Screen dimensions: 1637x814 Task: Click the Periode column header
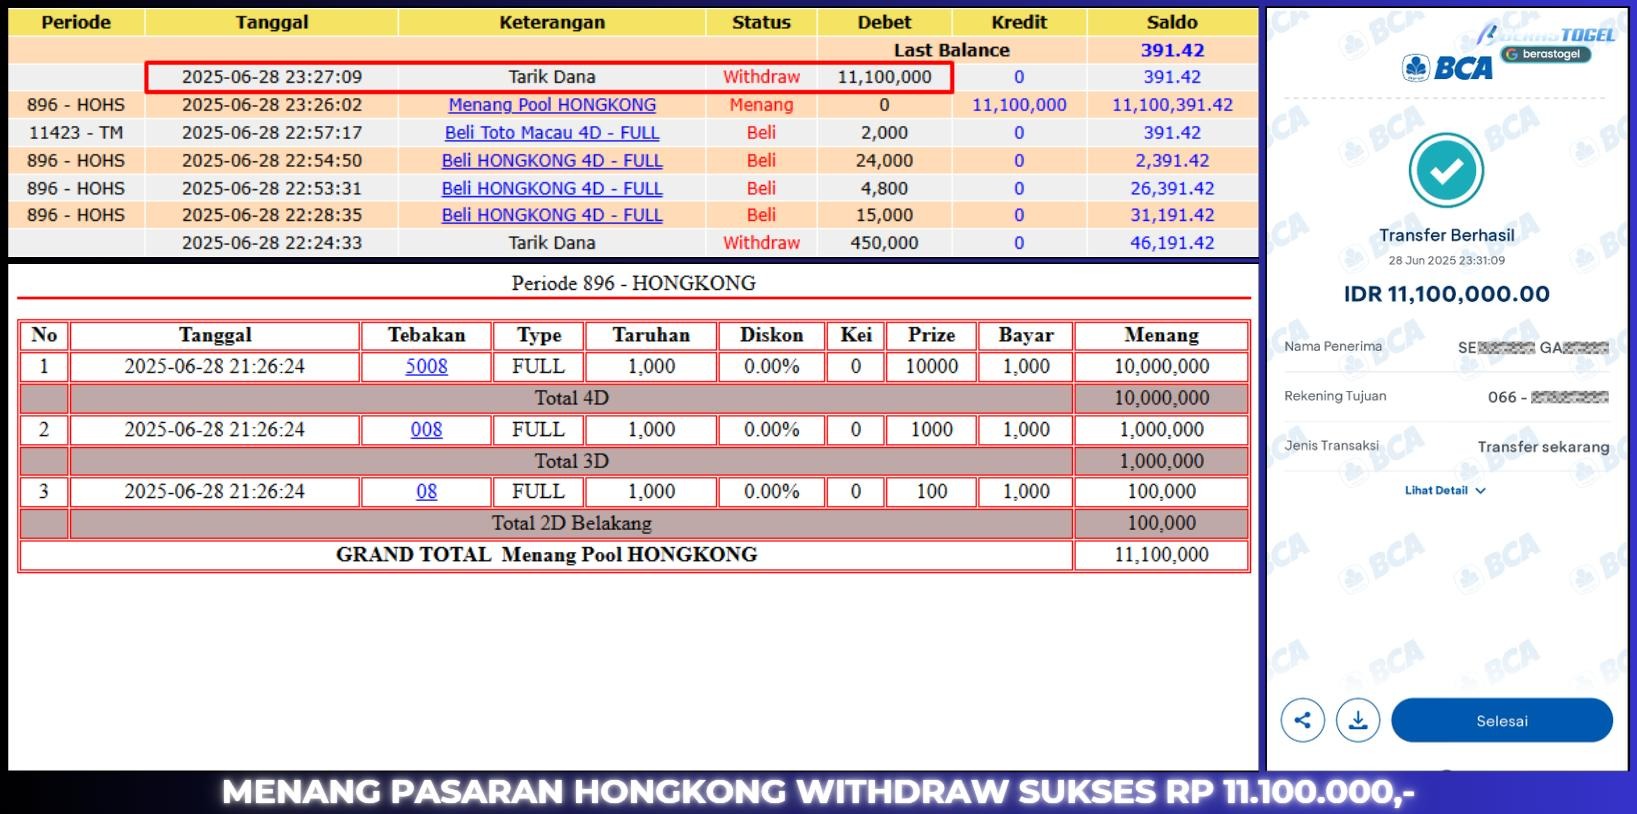tap(76, 22)
